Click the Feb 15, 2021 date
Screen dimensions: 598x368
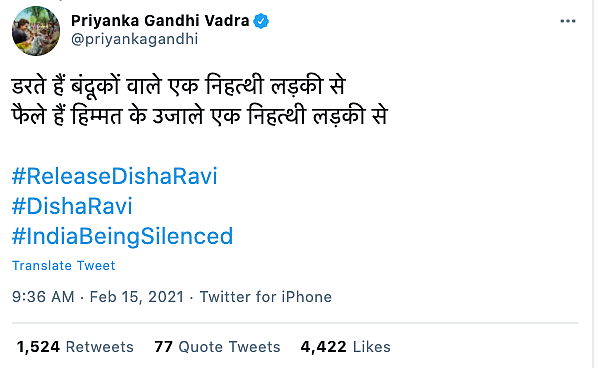tap(137, 297)
